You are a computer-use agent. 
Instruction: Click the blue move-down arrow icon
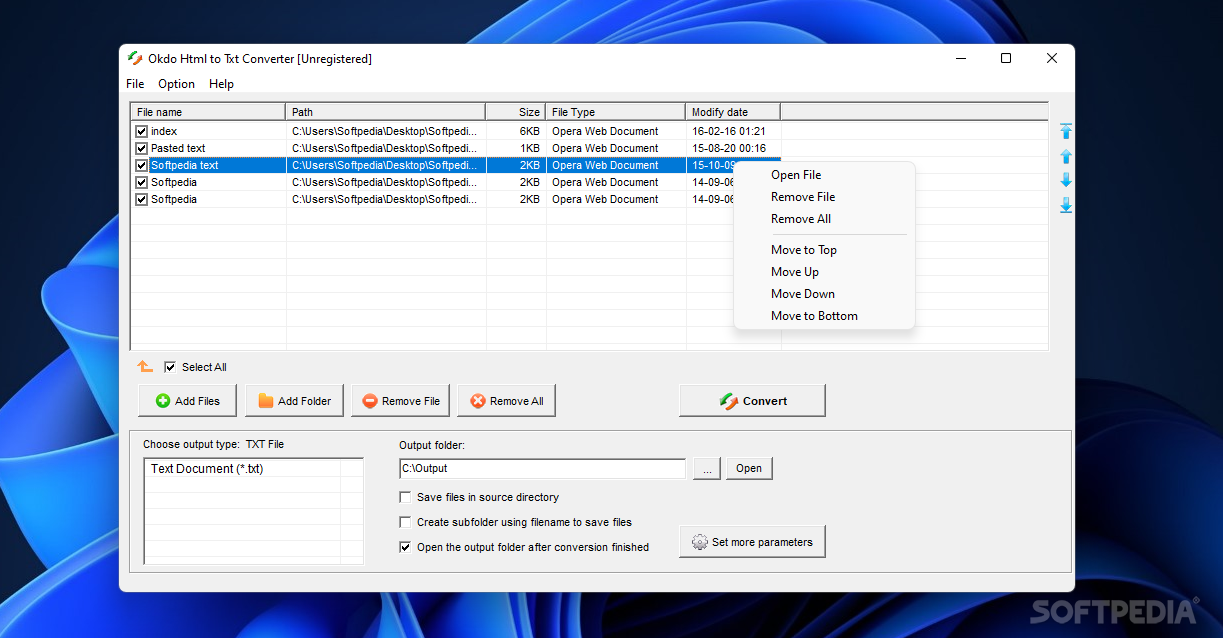point(1066,180)
